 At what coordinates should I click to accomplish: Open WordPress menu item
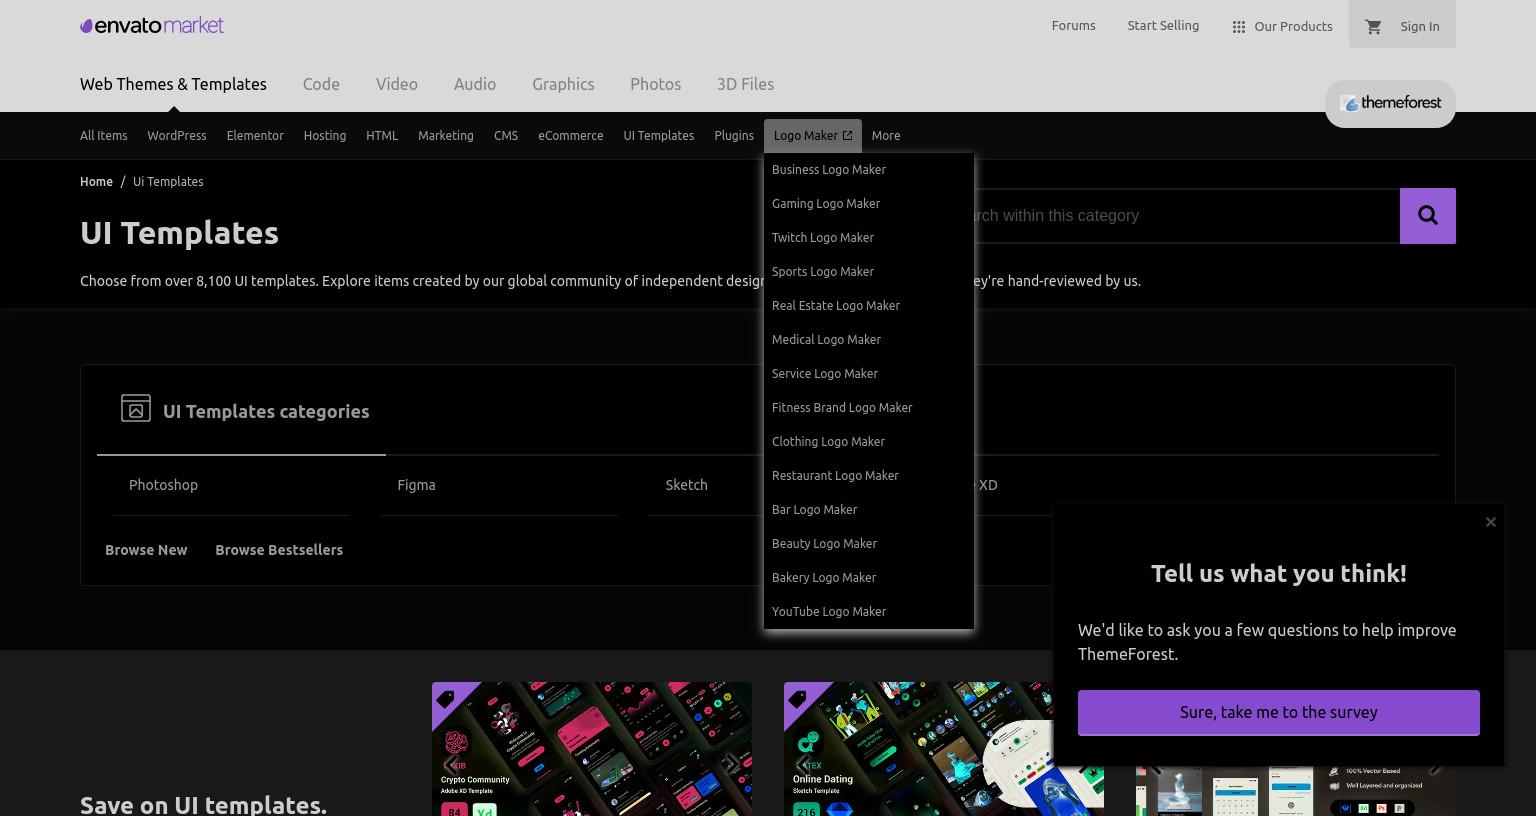coord(177,135)
